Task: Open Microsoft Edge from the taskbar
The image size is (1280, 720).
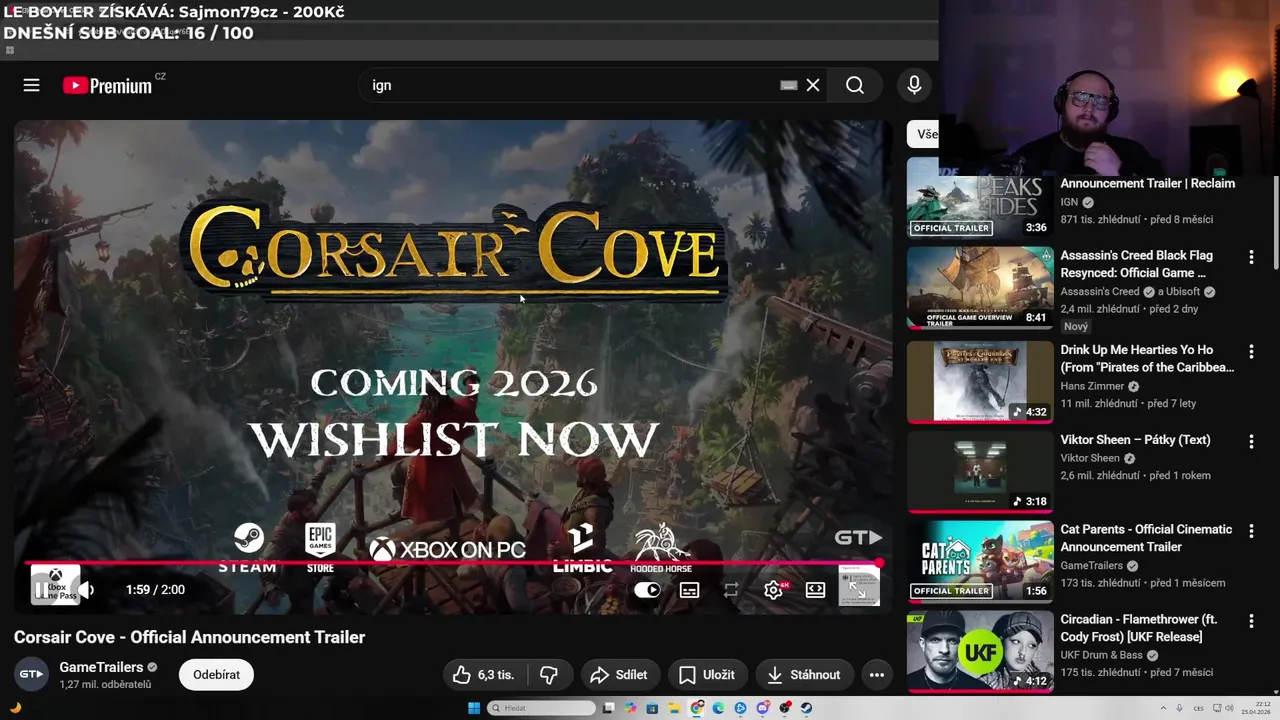Action: pyautogui.click(x=718, y=708)
